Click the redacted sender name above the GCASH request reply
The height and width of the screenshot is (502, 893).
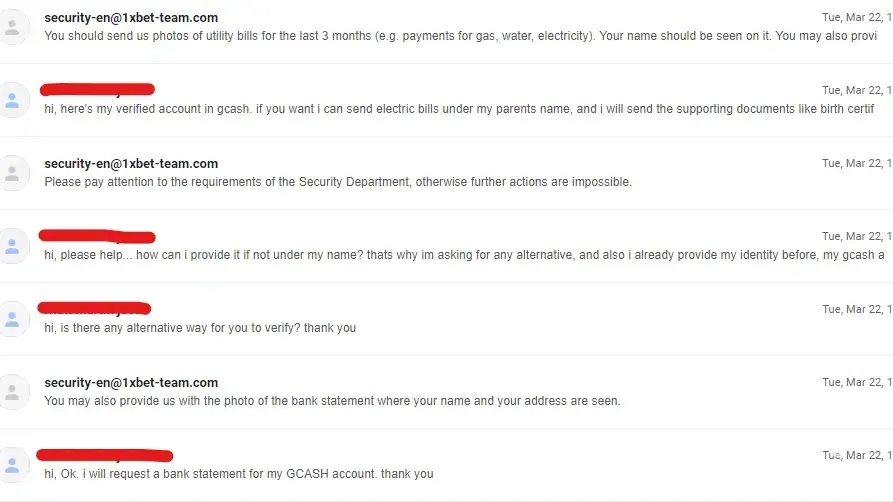click(x=105, y=456)
